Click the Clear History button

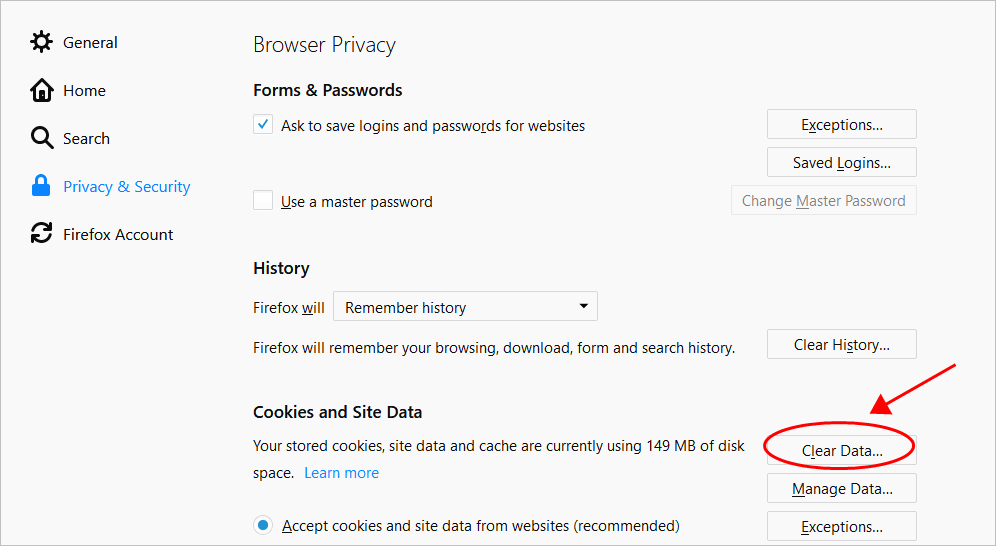(x=842, y=344)
